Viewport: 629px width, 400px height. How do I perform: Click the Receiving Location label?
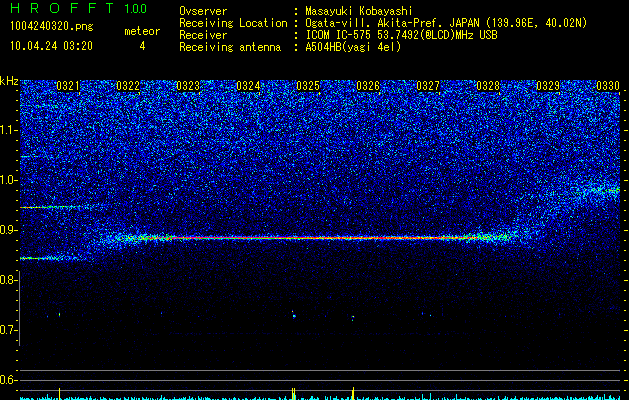(x=233, y=23)
